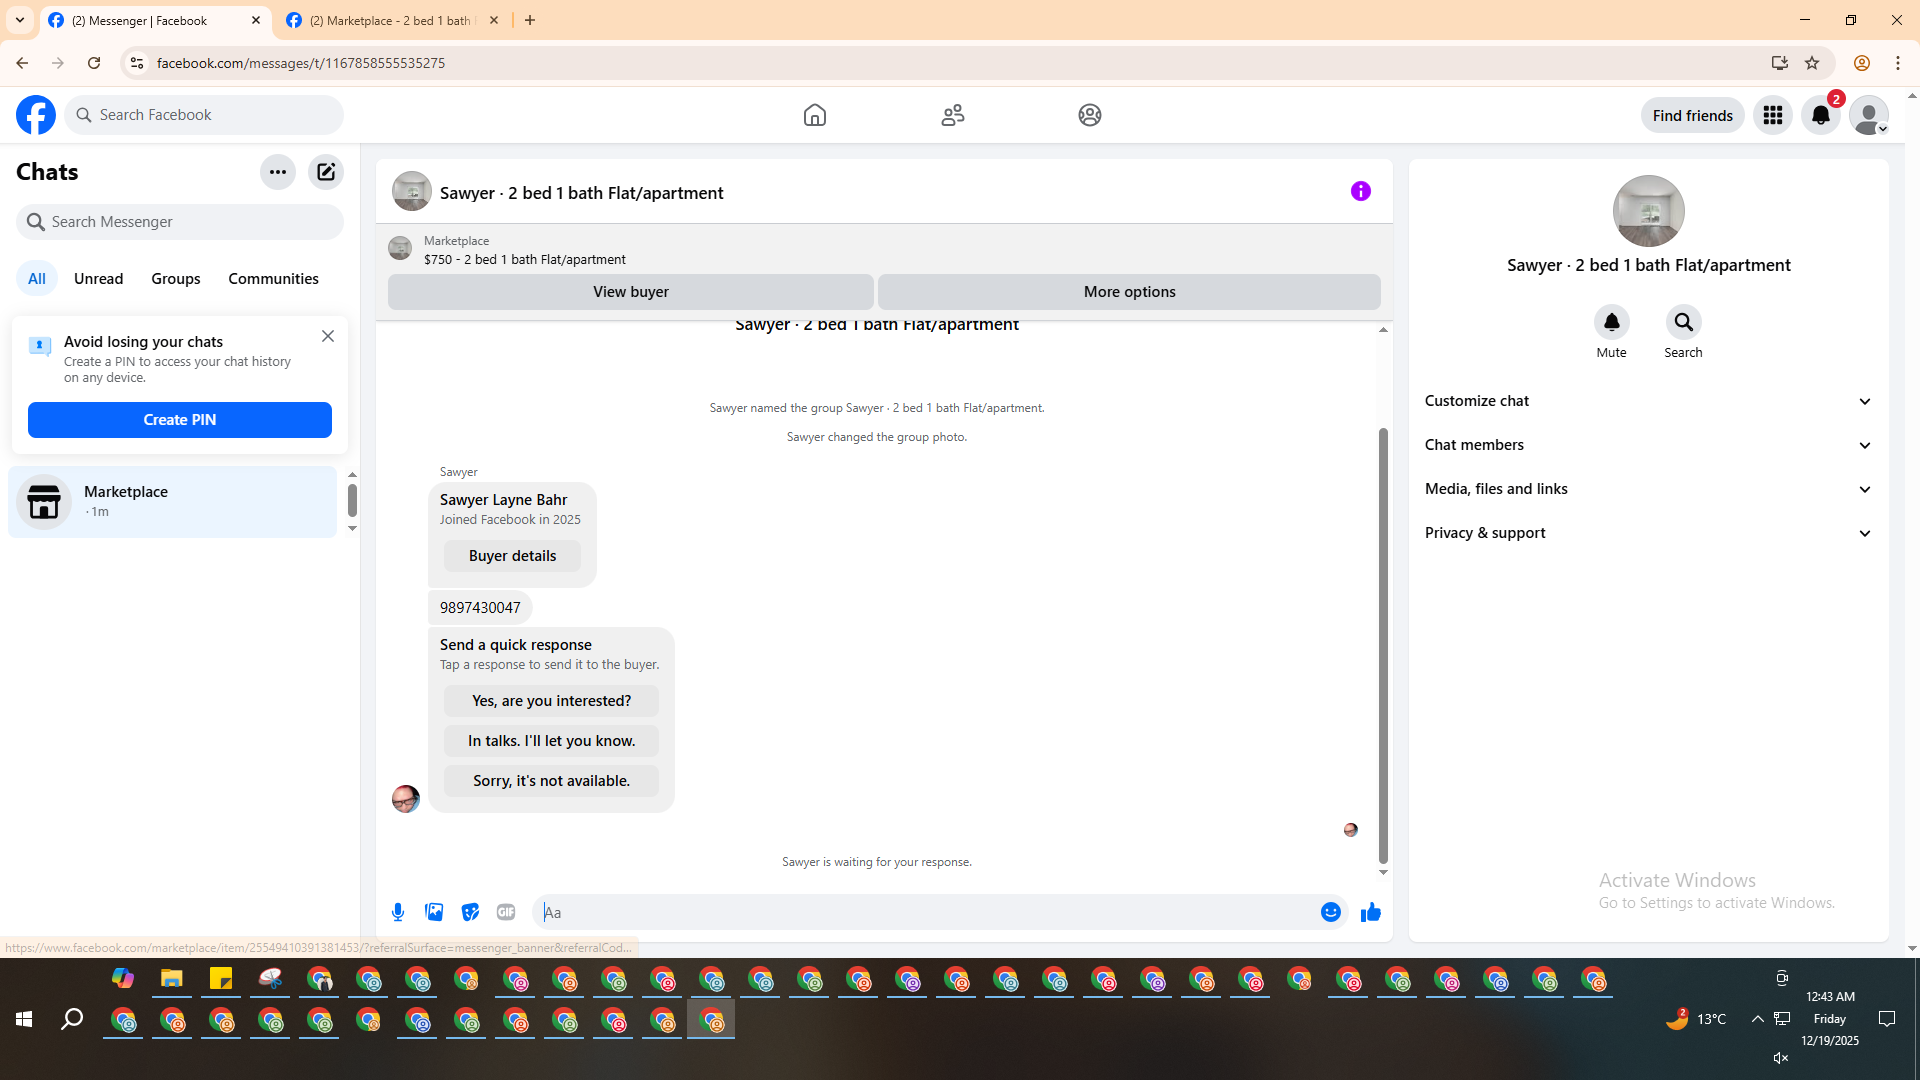Expand the Chat members section
This screenshot has height=1080, width=1920.
(1648, 445)
